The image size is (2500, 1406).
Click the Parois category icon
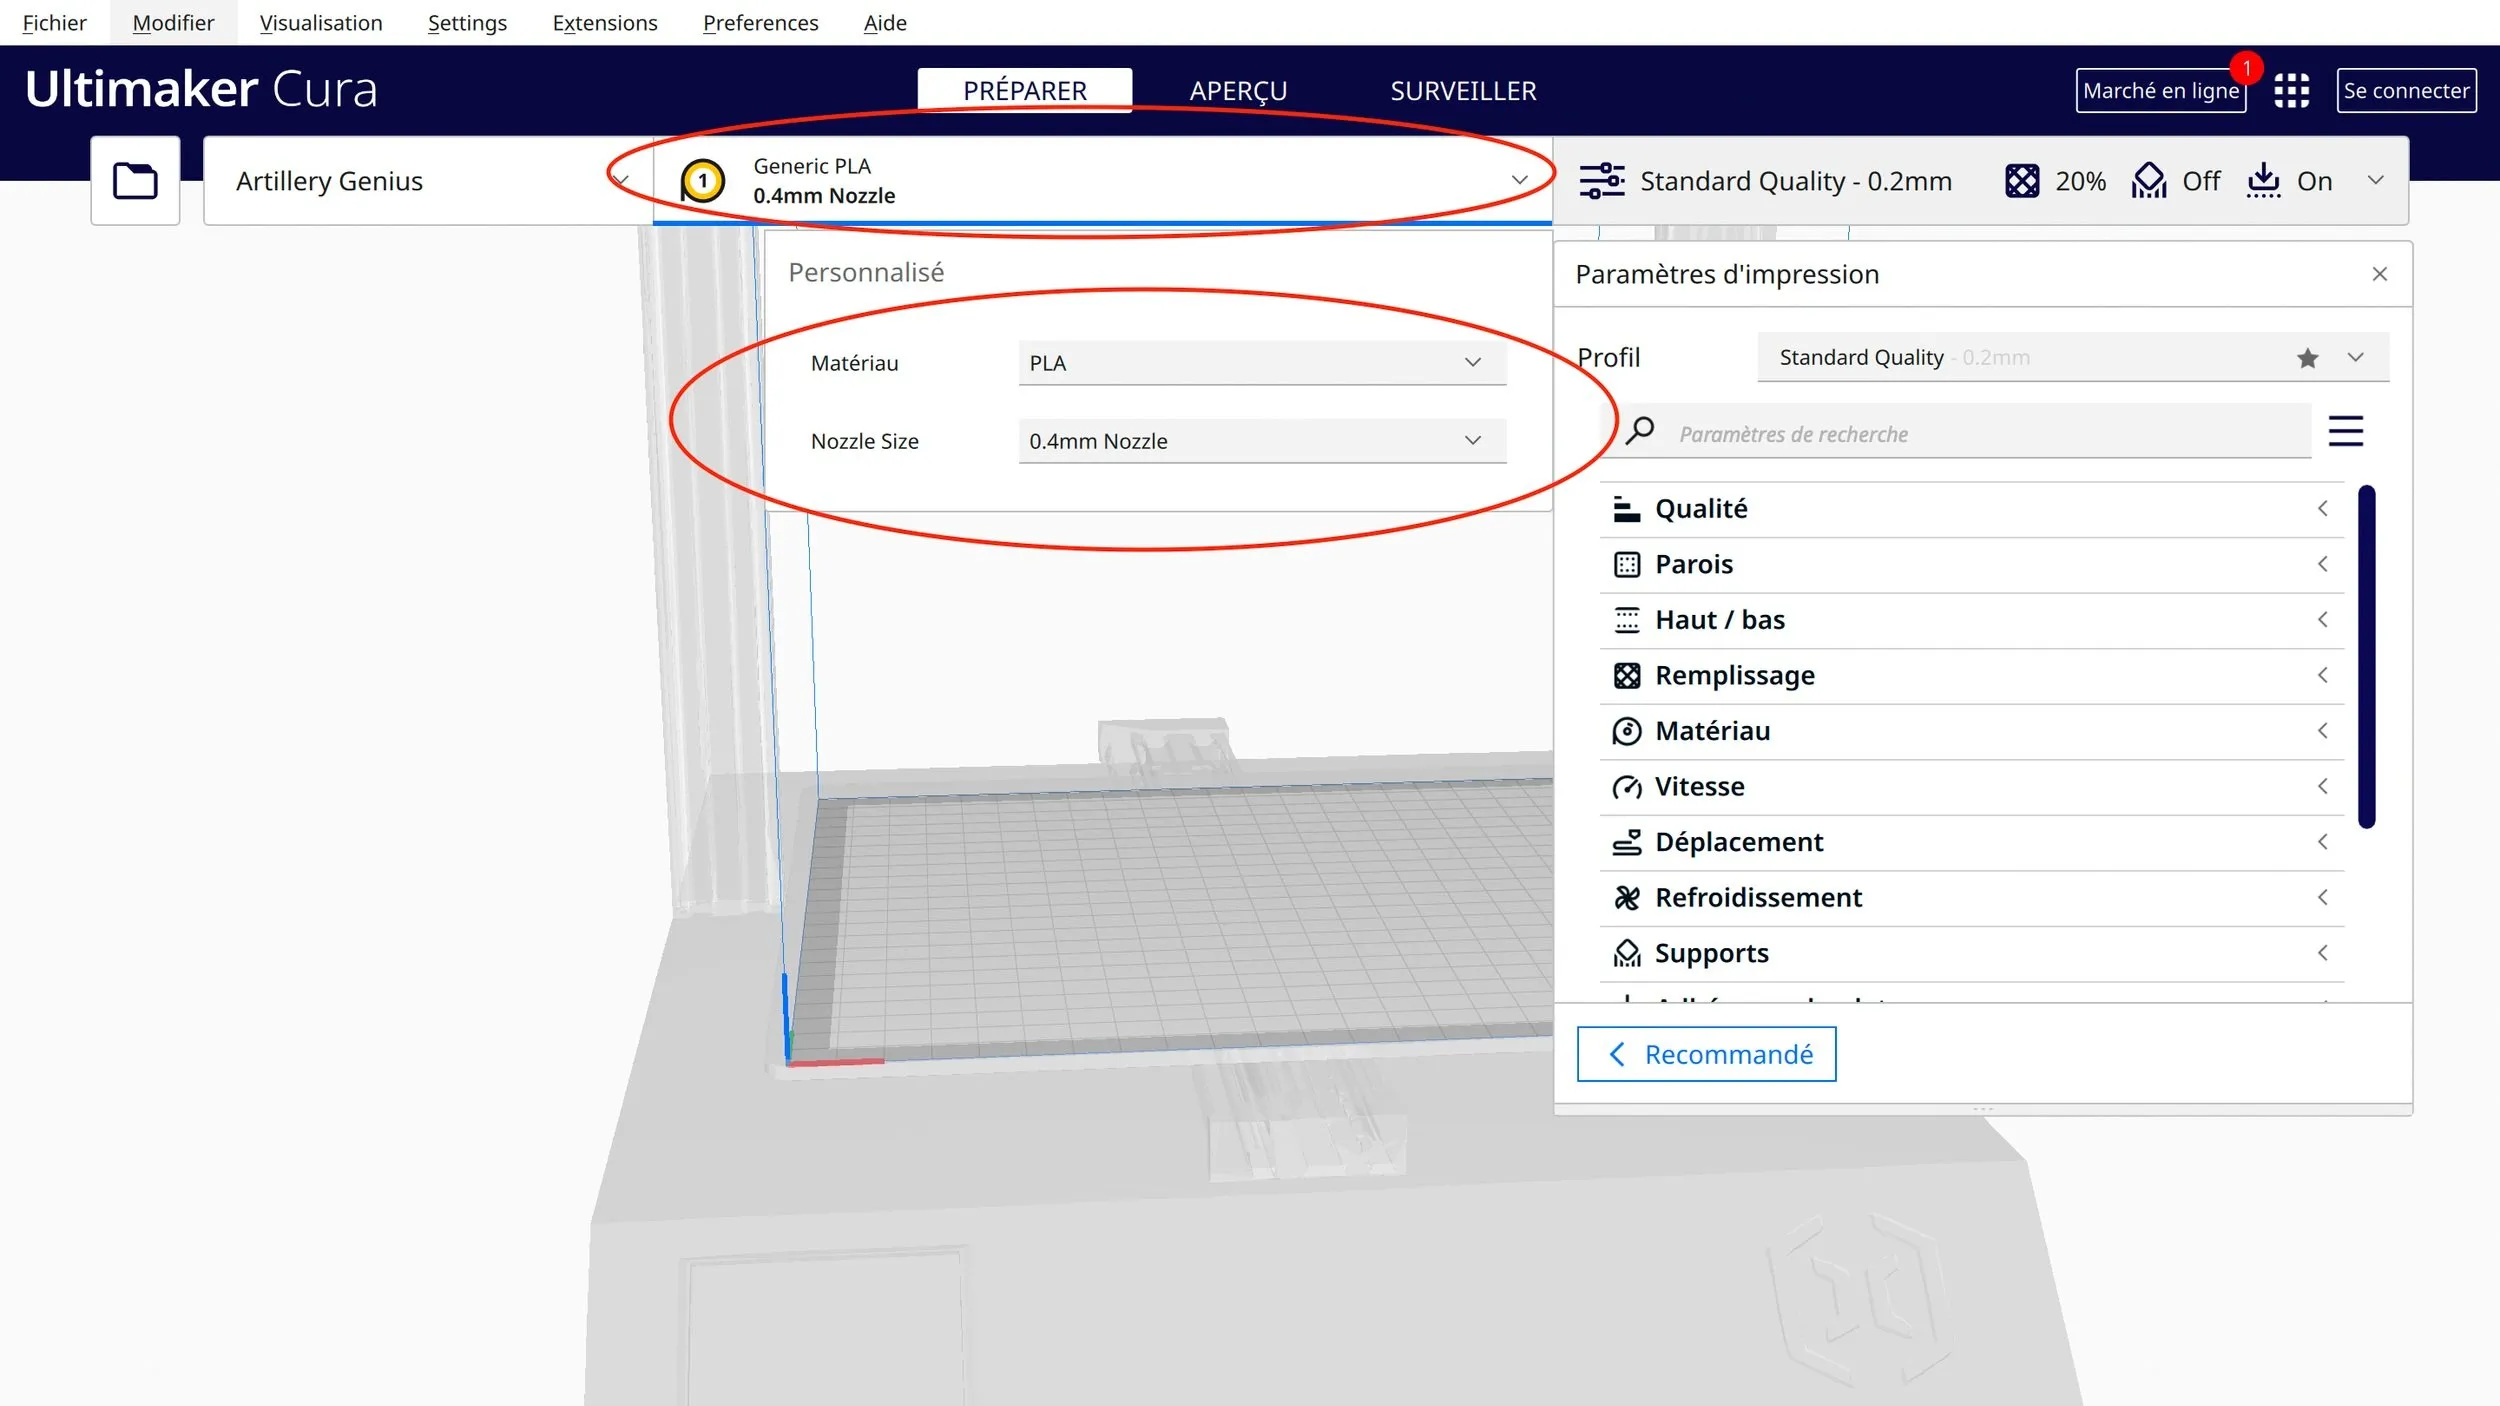pyautogui.click(x=1627, y=565)
